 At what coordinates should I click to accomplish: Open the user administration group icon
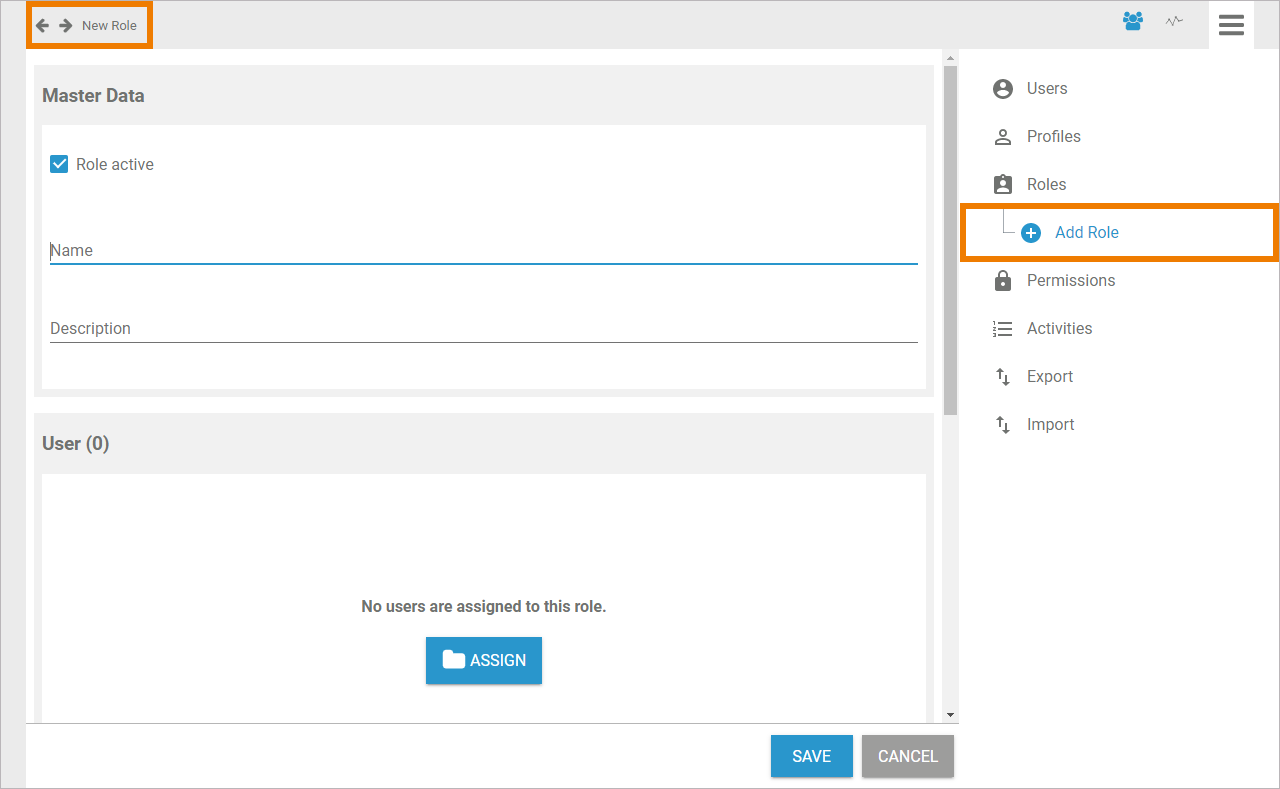click(1133, 21)
